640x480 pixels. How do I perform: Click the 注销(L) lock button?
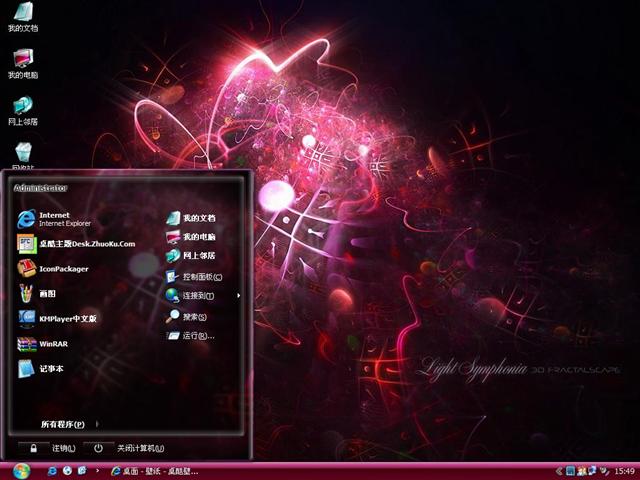click(34, 448)
